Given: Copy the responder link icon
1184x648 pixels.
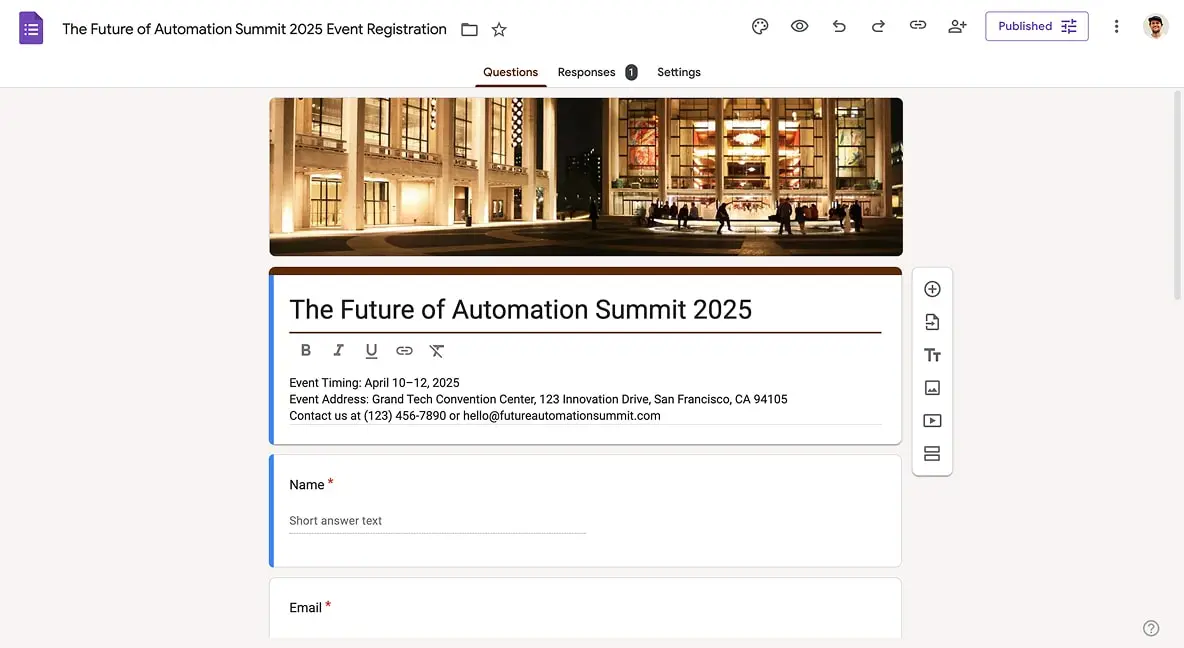Looking at the screenshot, I should click(917, 26).
